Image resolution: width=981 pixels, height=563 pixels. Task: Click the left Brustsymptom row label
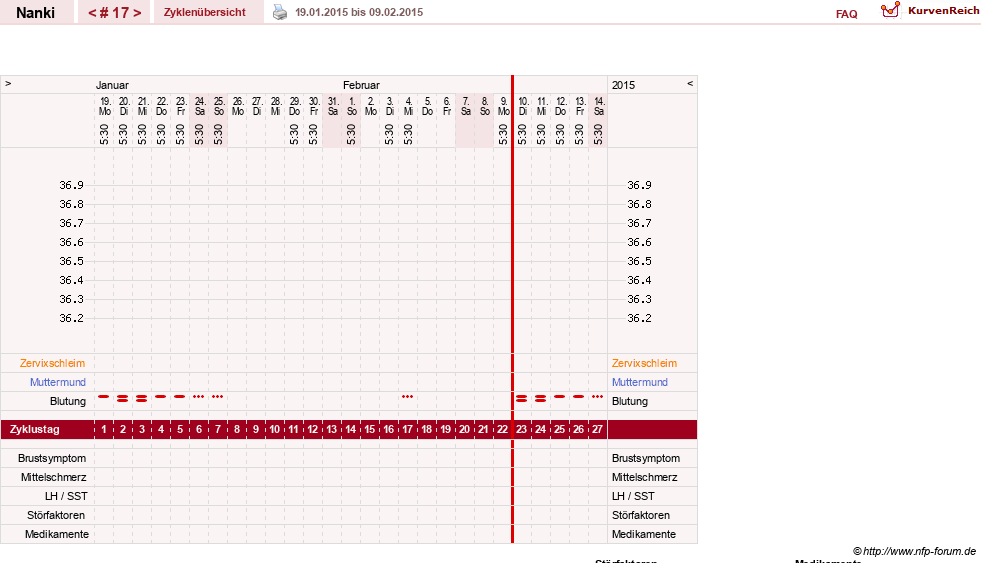tap(52, 459)
